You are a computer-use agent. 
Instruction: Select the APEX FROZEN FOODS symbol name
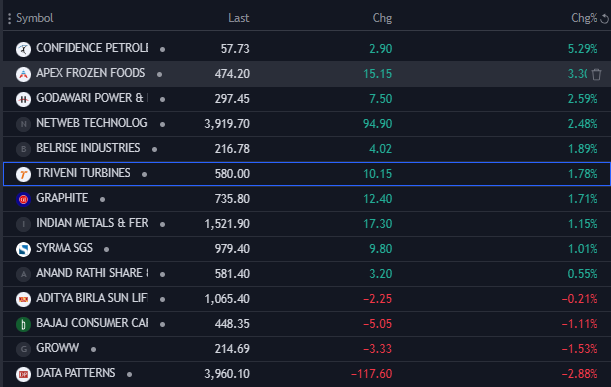coord(90,73)
